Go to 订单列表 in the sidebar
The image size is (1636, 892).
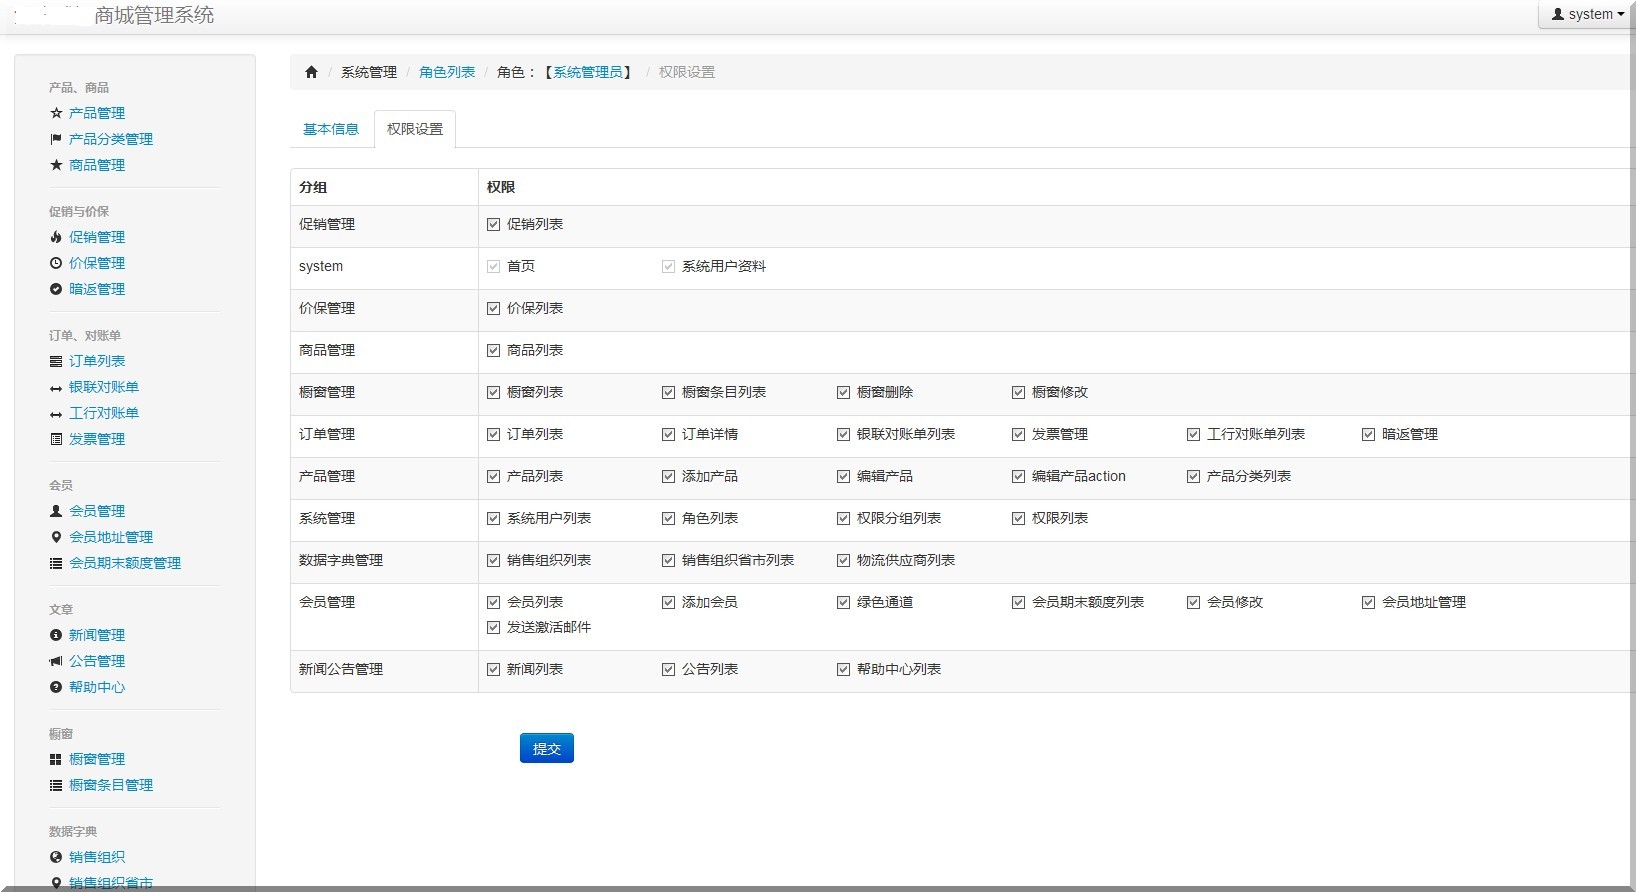(97, 361)
